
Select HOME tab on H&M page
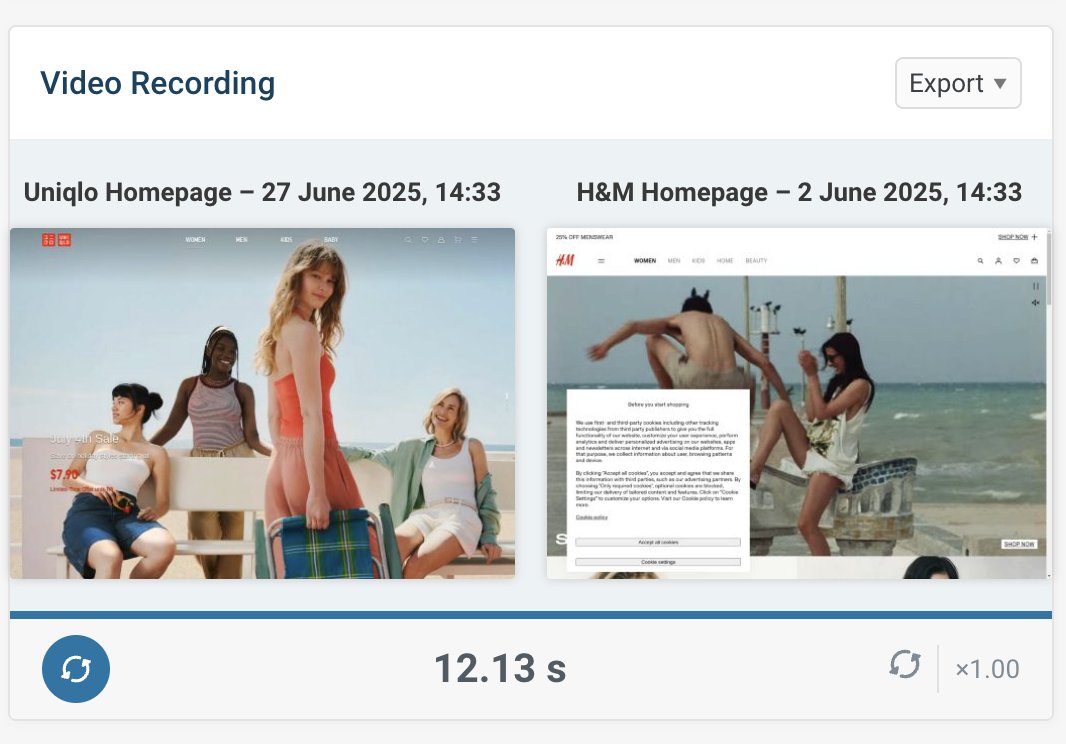(725, 260)
